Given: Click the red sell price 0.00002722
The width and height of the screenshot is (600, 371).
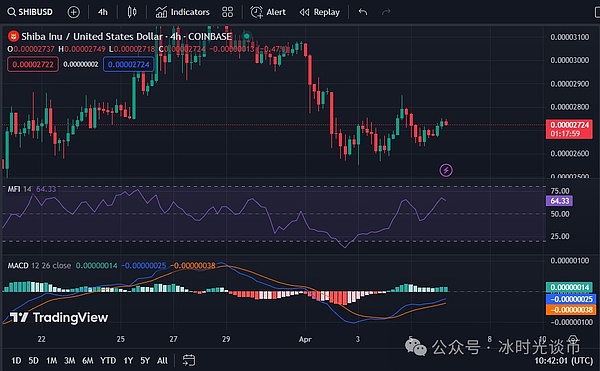Looking at the screenshot, I should [x=33, y=64].
